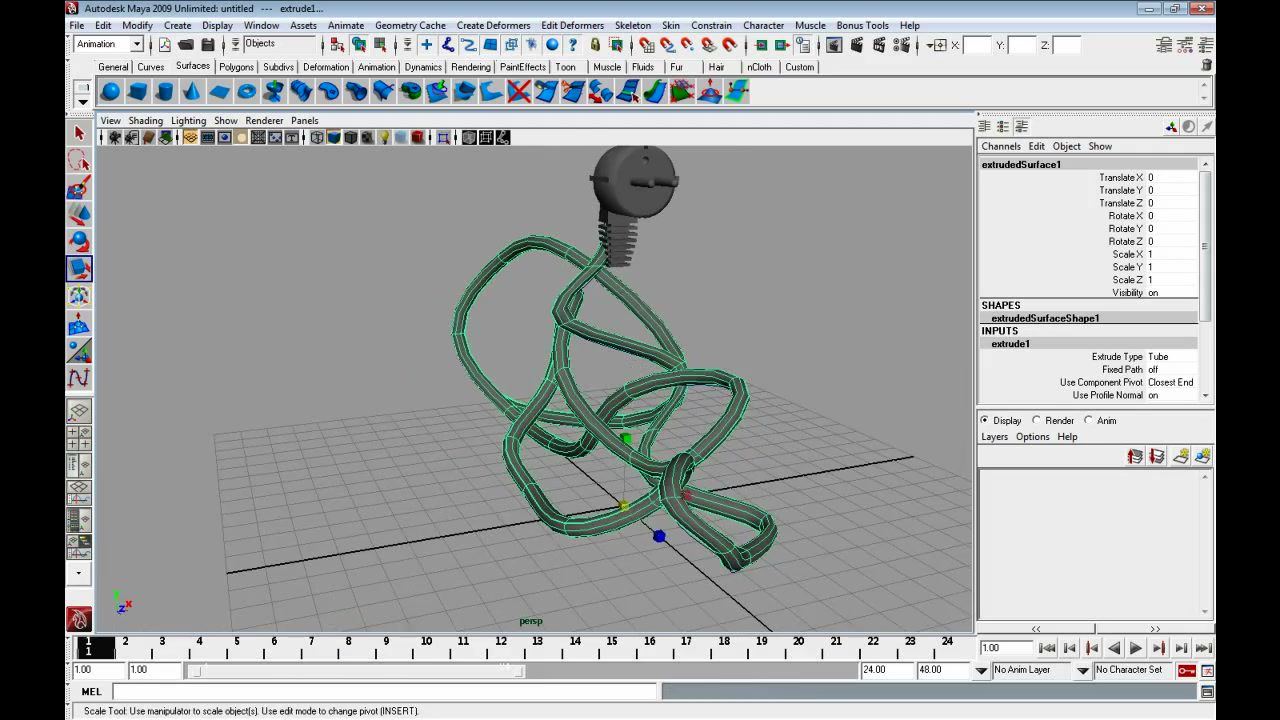Choose the Select tool arrow in toolbox
Screen dimensions: 1280x720
[79, 133]
